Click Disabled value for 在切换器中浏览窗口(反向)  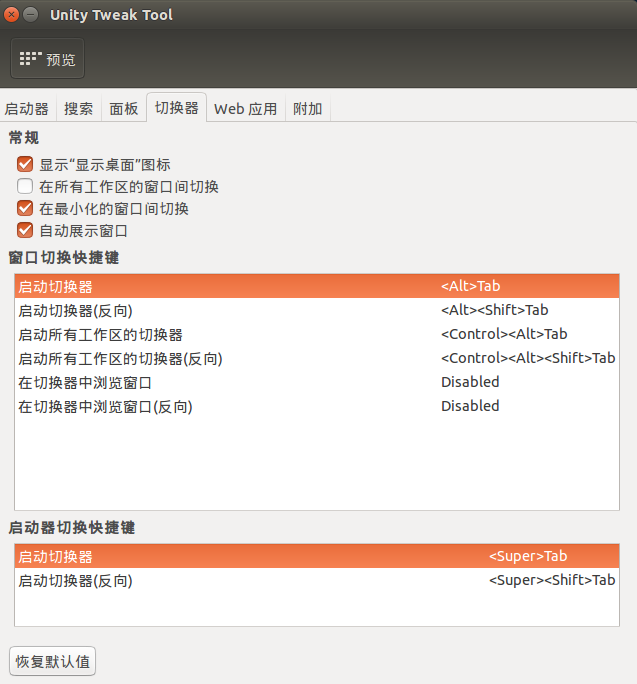[x=470, y=406]
